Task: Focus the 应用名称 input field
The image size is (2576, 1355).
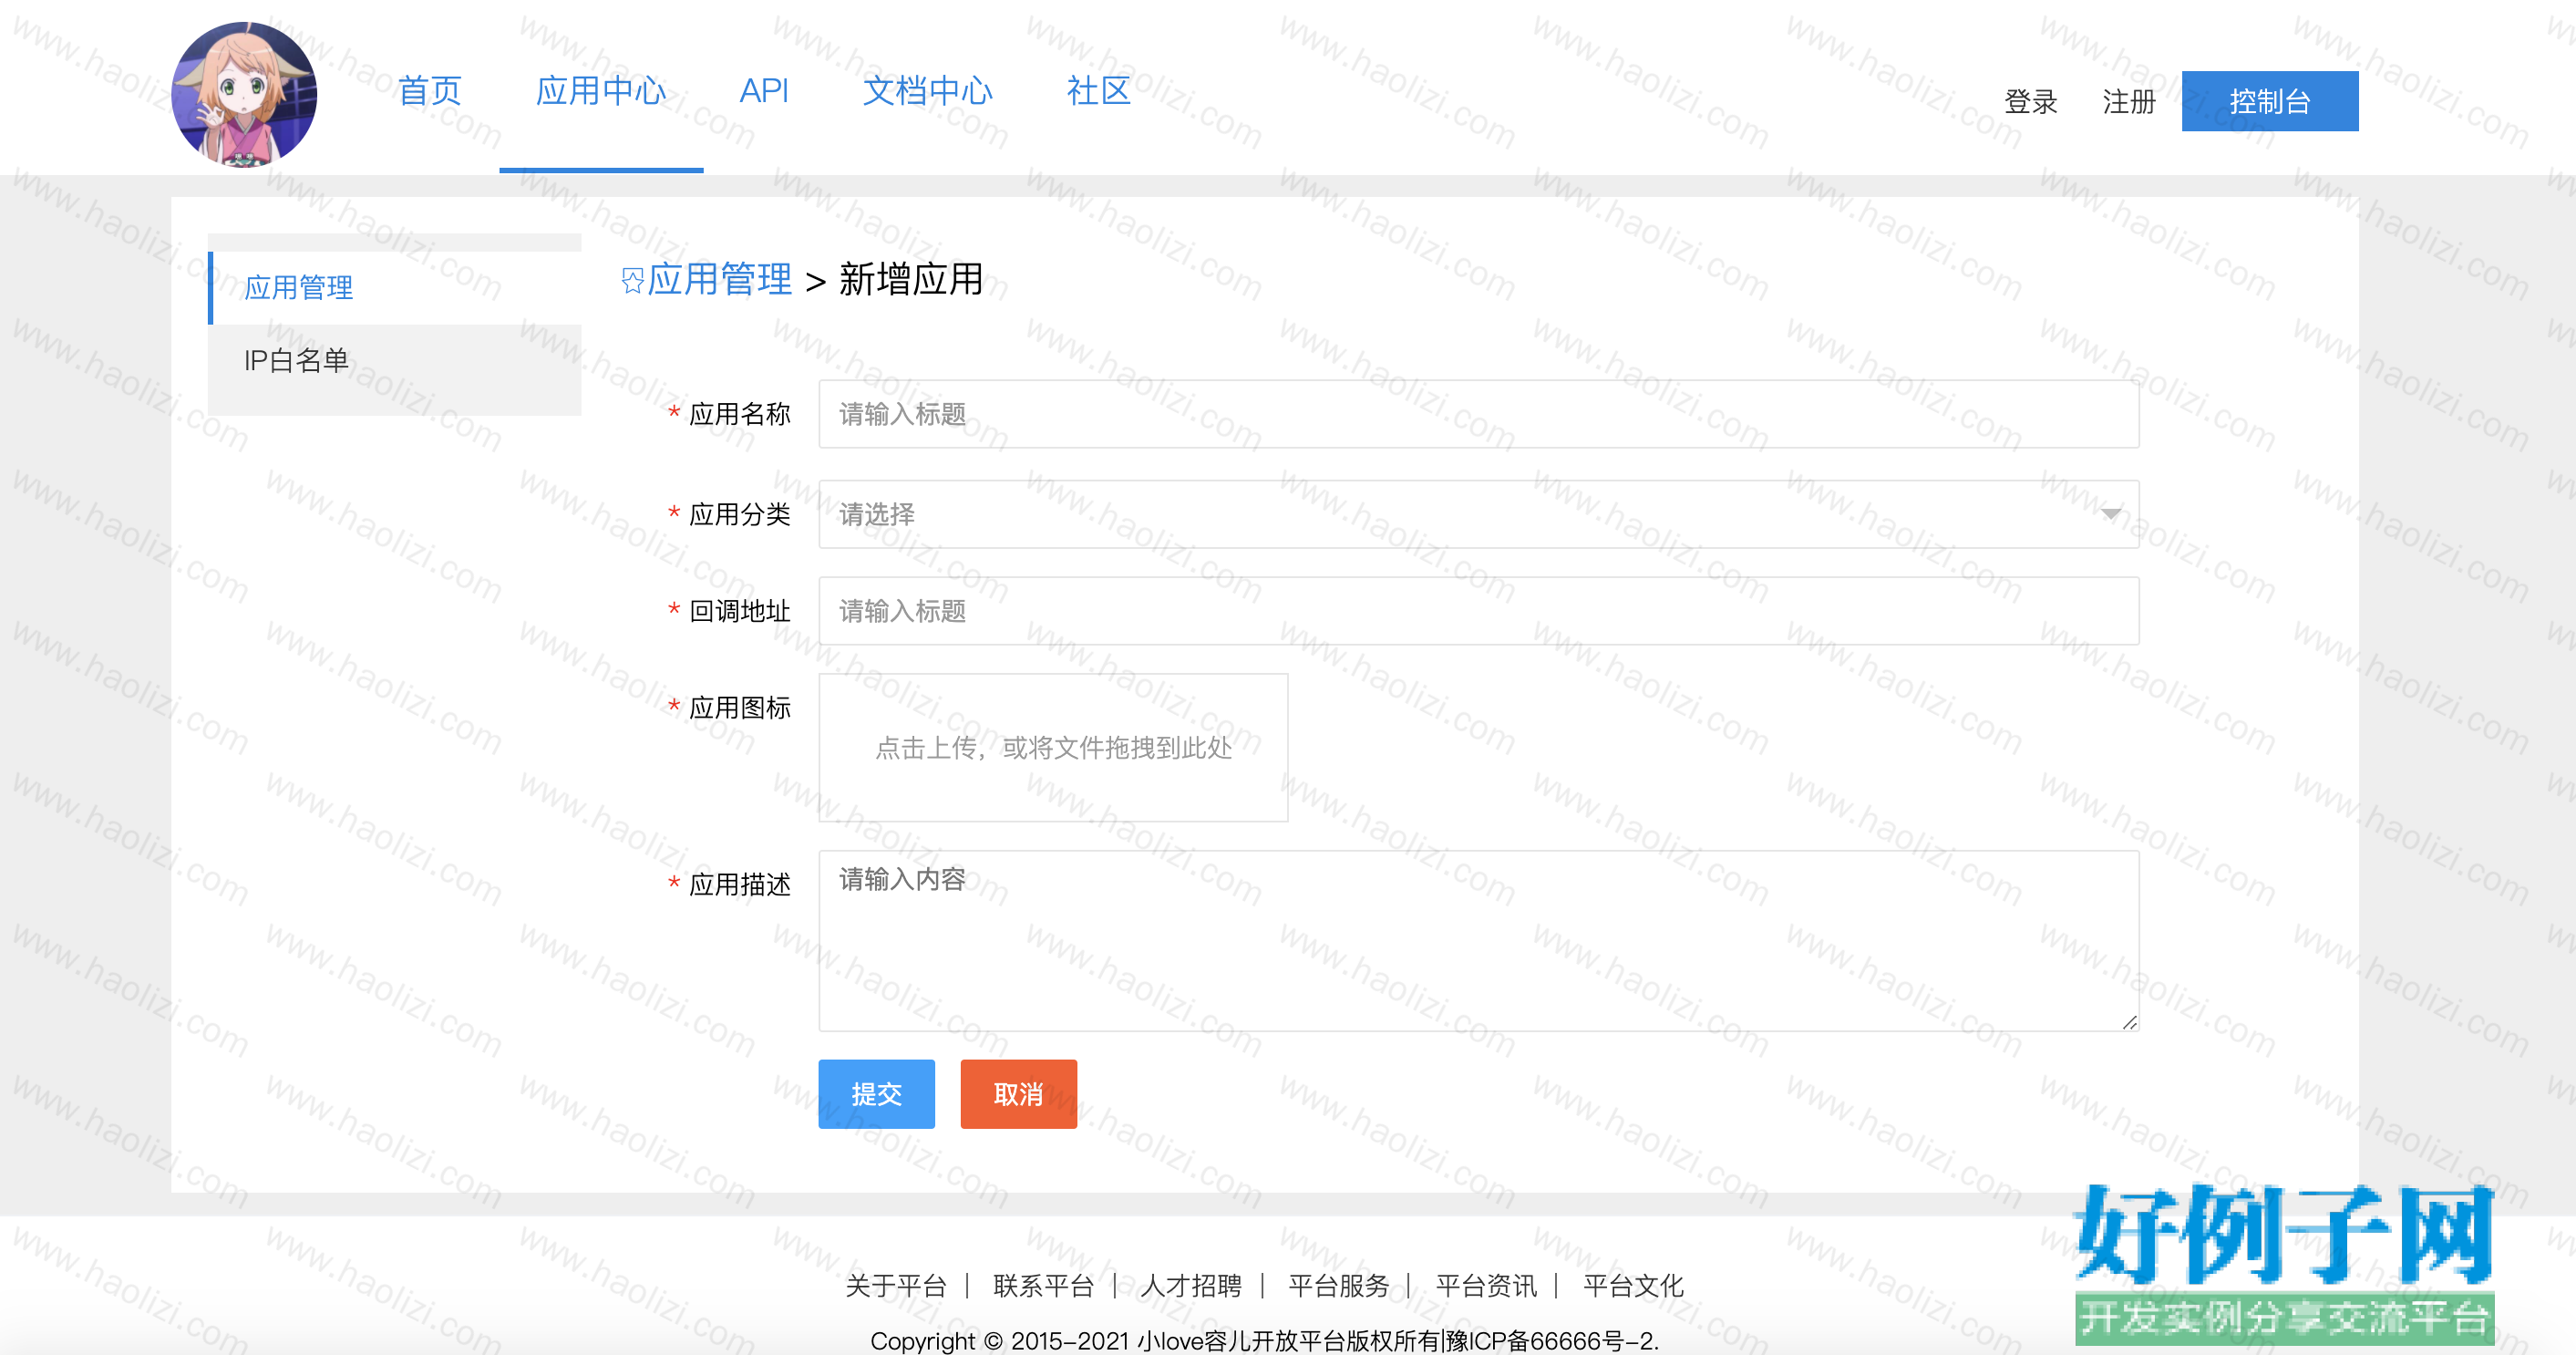Action: [x=1478, y=414]
